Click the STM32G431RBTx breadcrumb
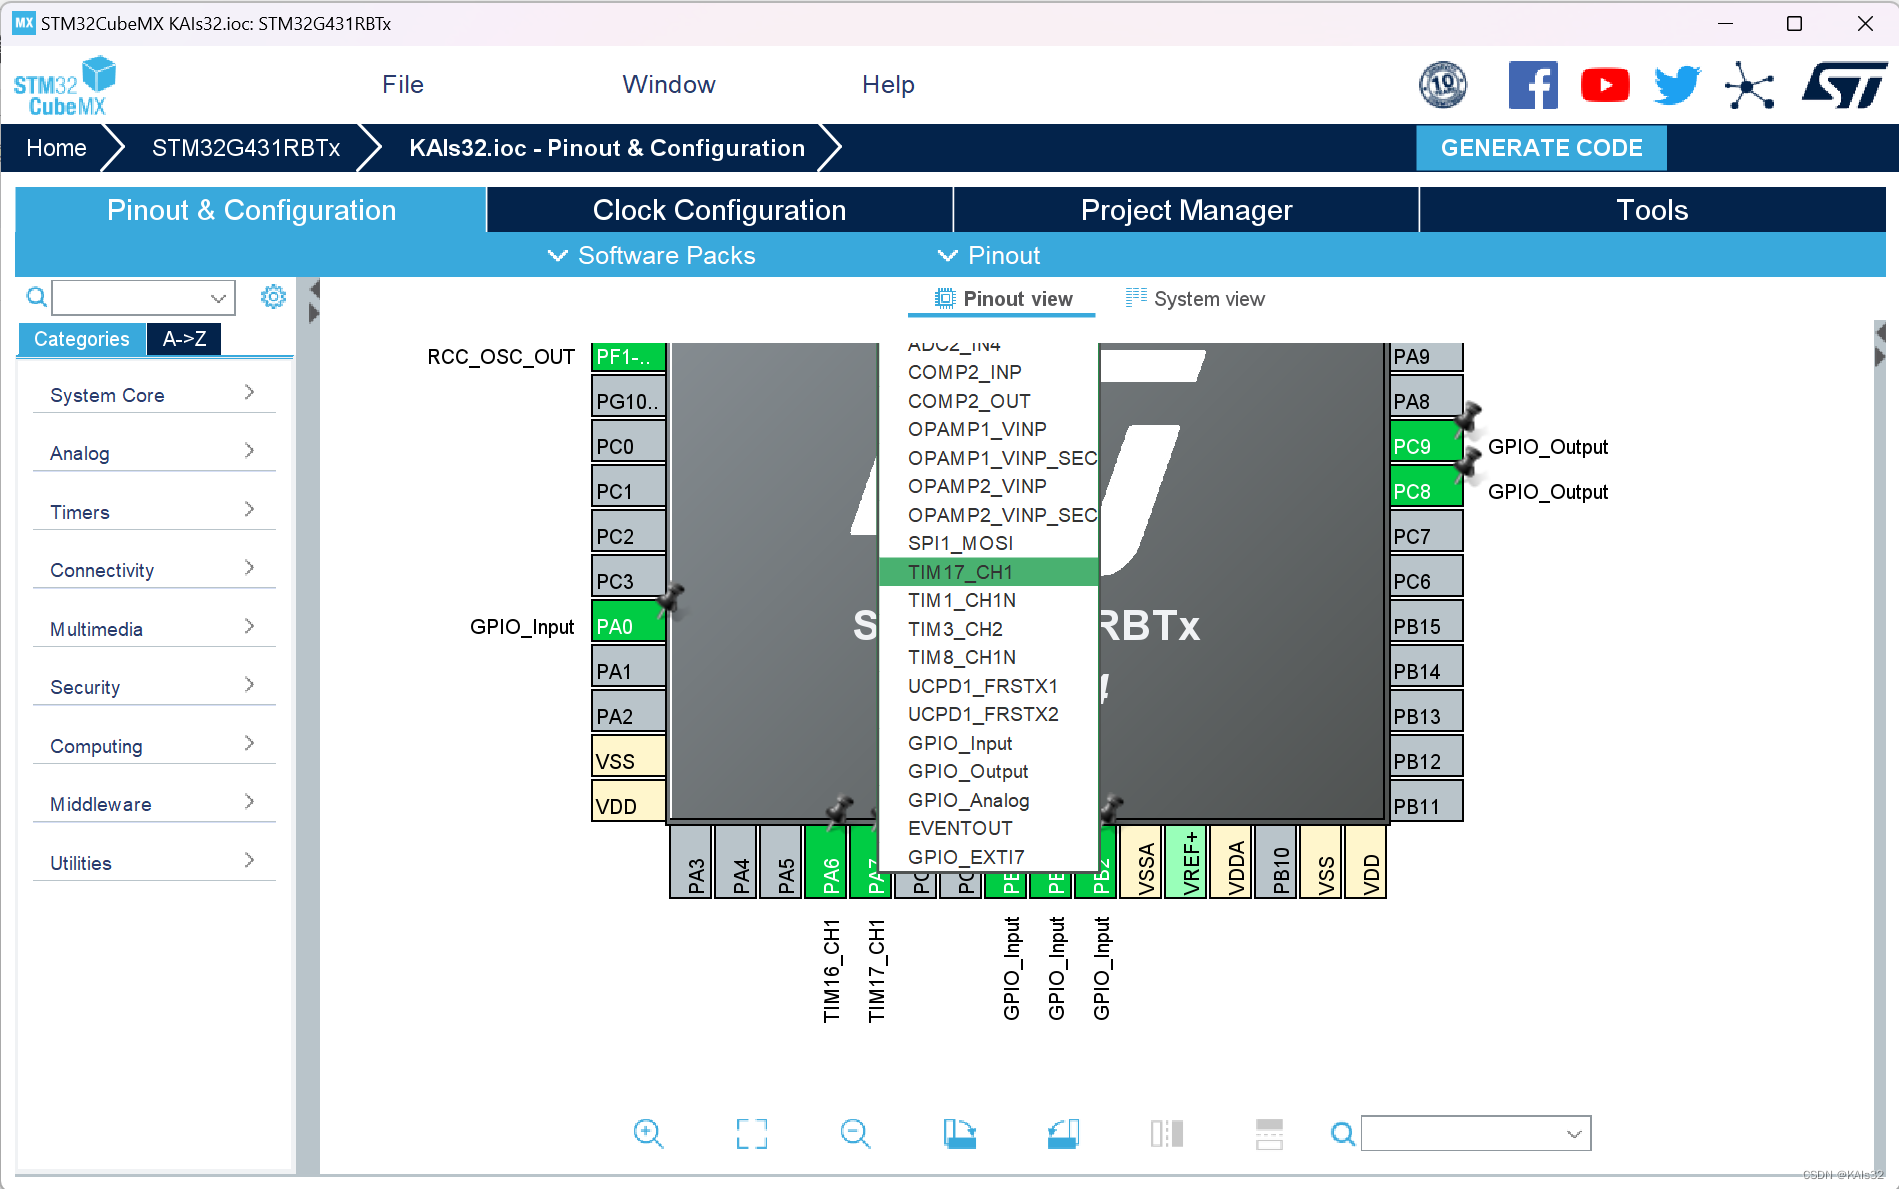 coord(246,148)
